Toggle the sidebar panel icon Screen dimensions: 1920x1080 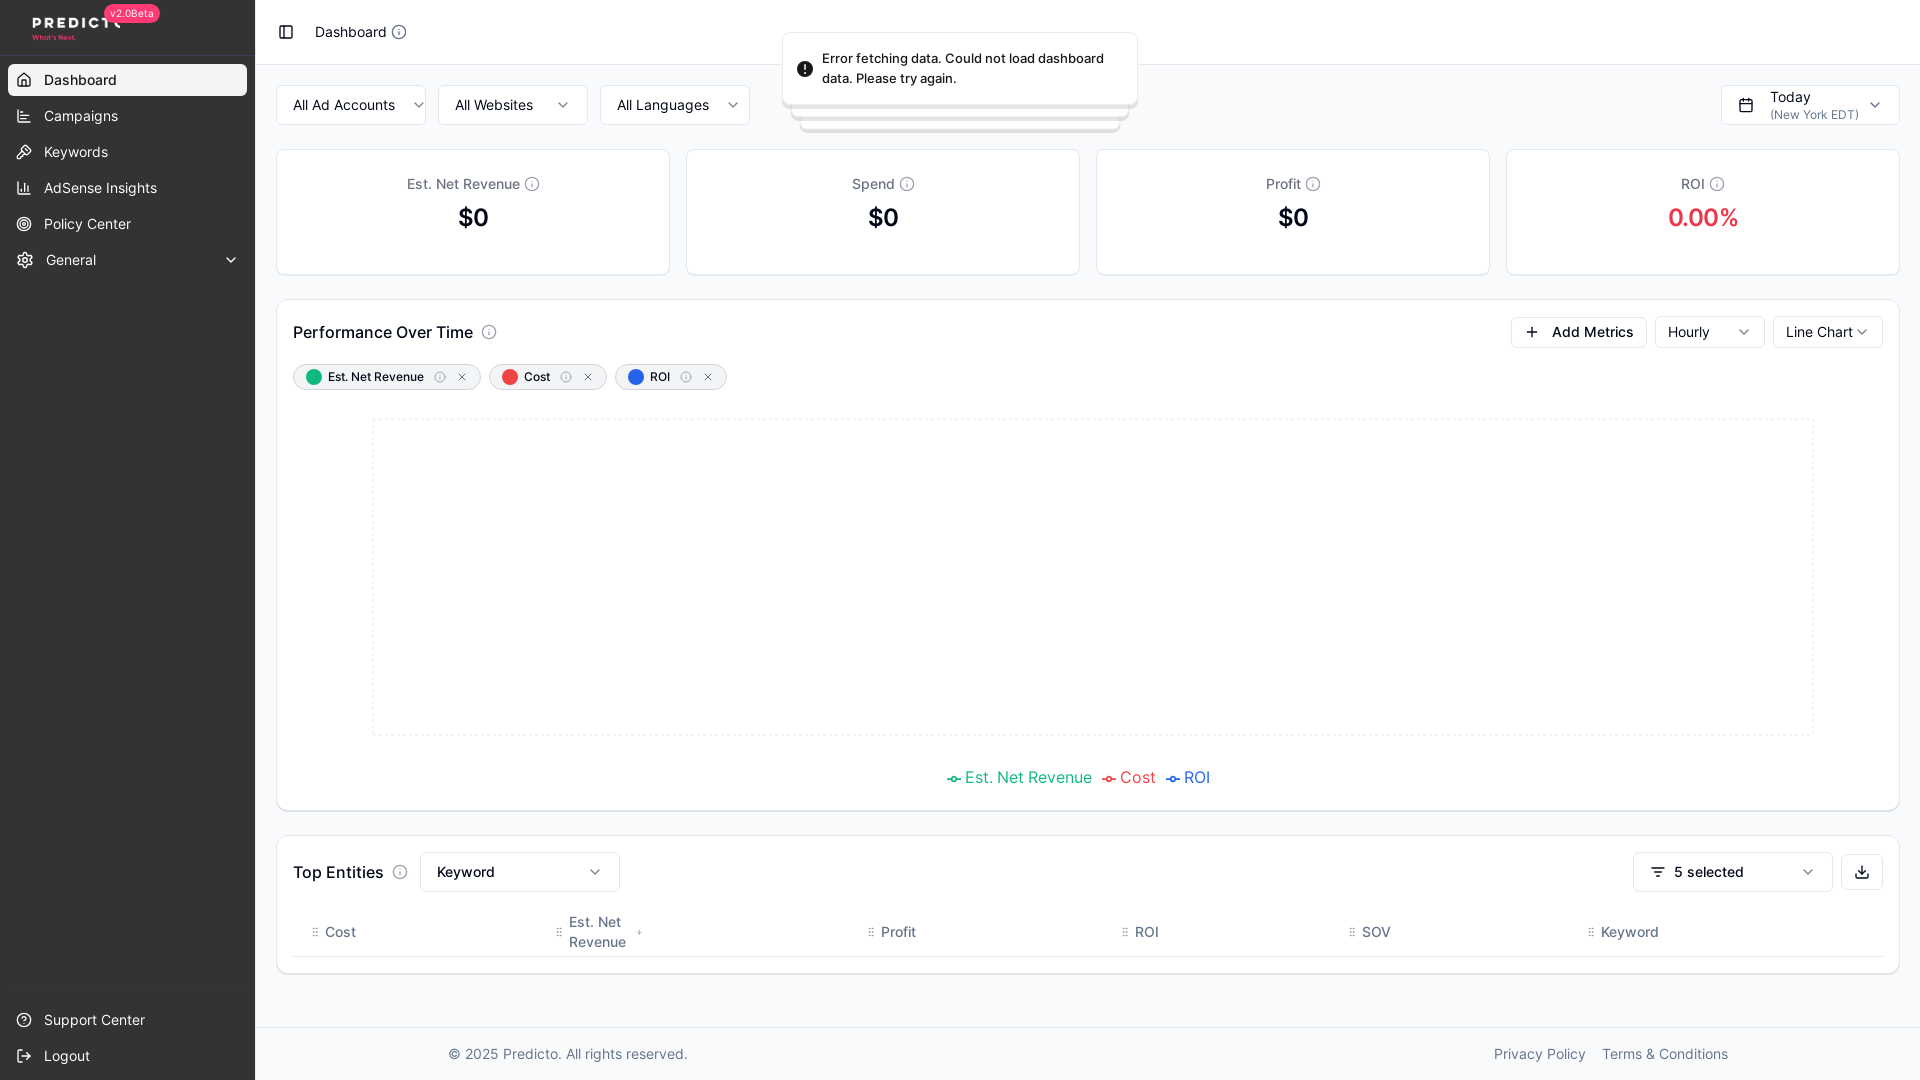tap(286, 32)
